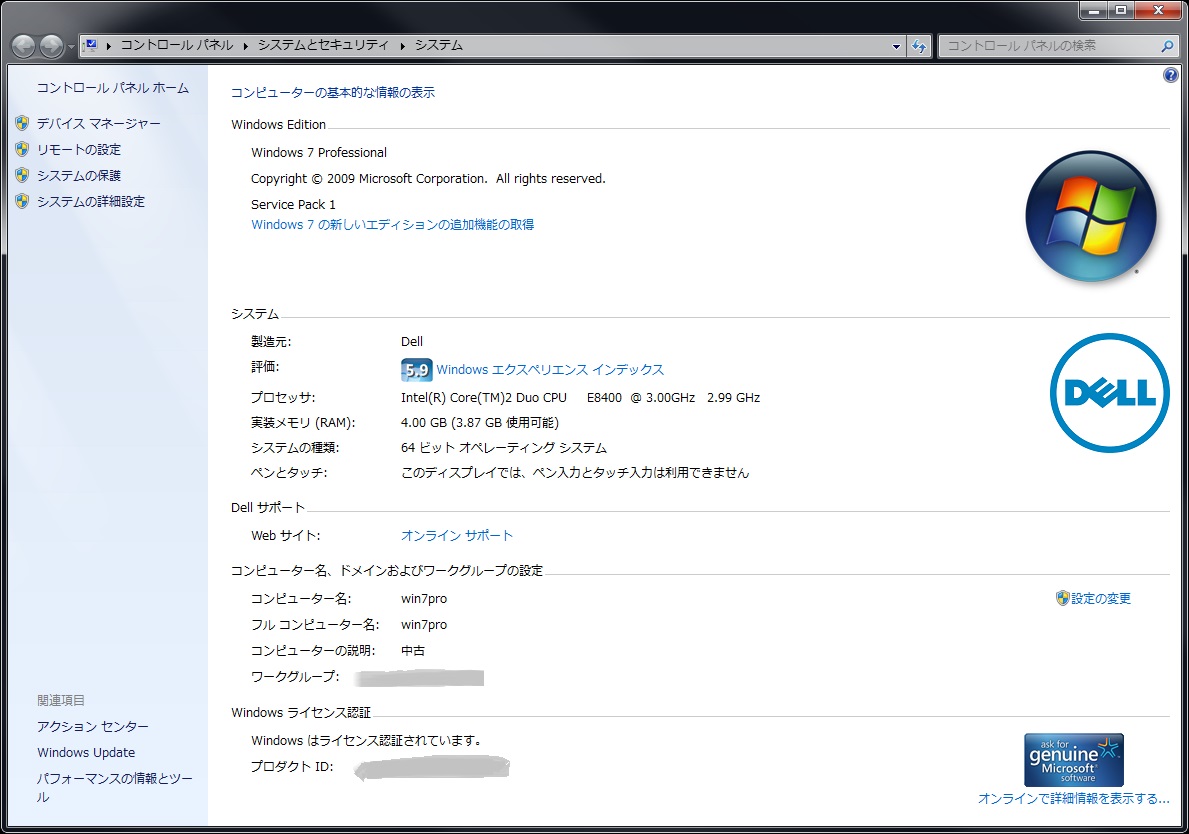Image resolution: width=1189 pixels, height=834 pixels.
Task: Click the computer icon in address bar
Action: click(90, 45)
